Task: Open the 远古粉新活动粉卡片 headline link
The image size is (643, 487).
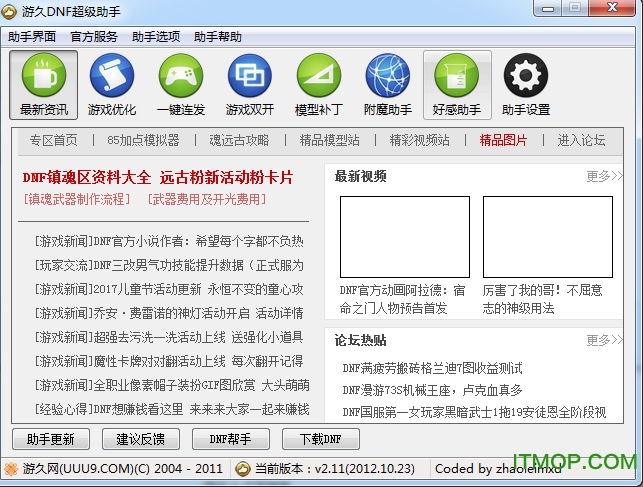Action: pyautogui.click(x=226, y=178)
